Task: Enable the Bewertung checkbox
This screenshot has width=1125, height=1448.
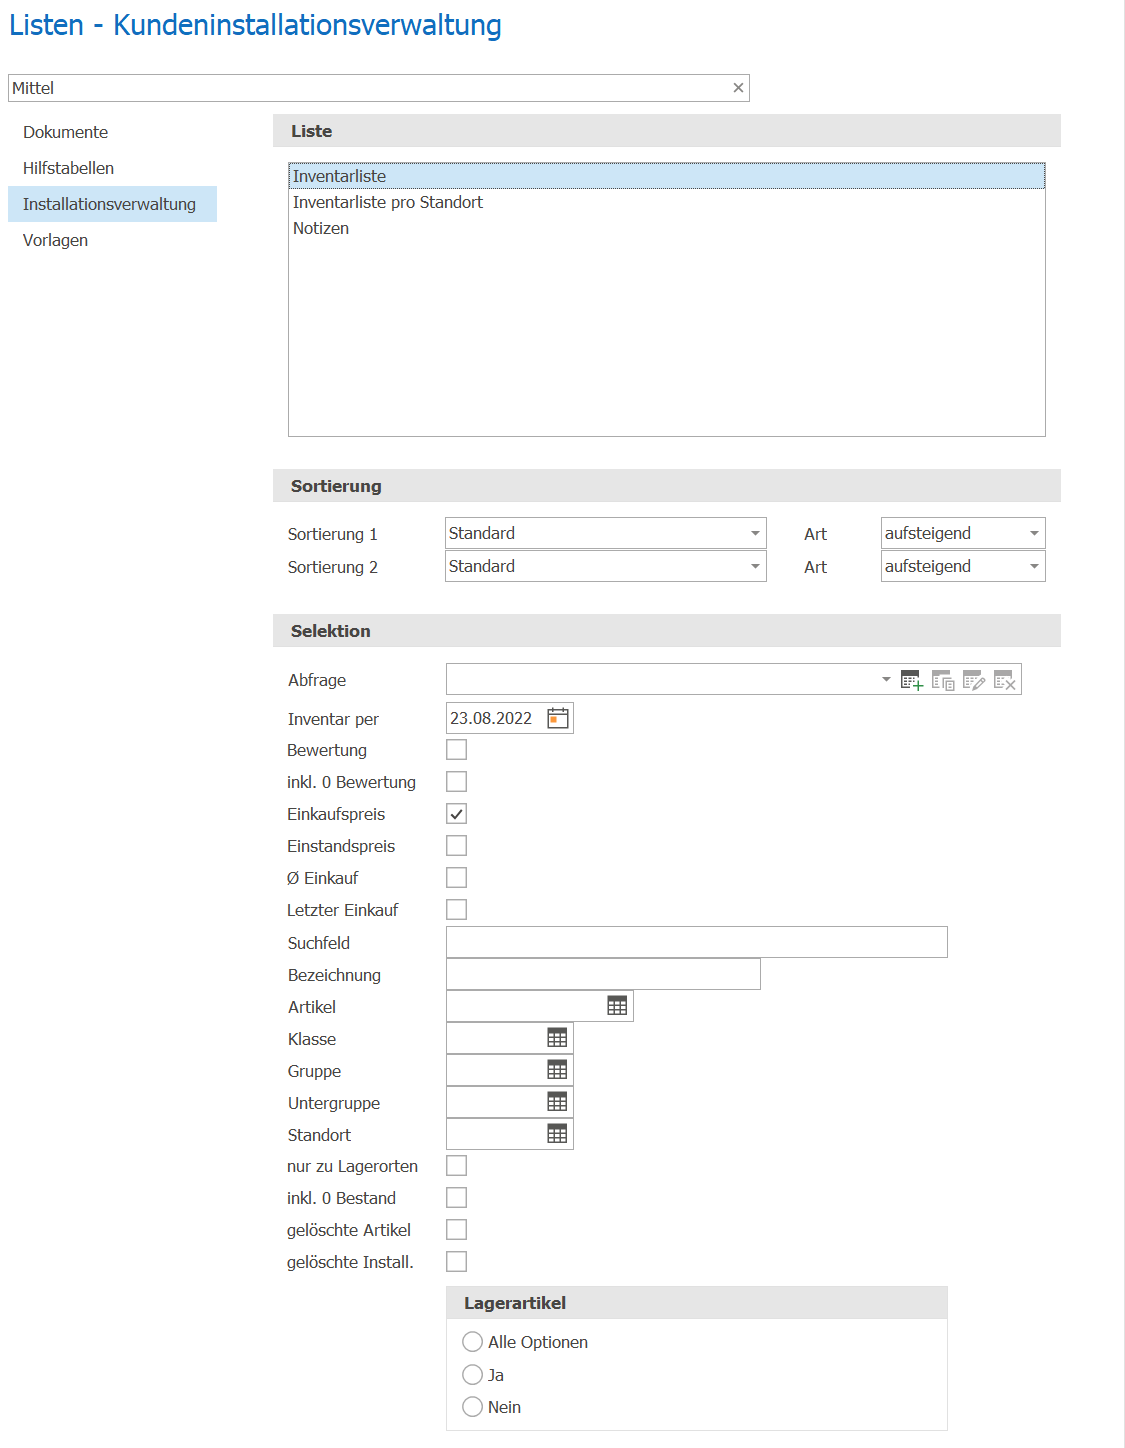Action: click(456, 750)
